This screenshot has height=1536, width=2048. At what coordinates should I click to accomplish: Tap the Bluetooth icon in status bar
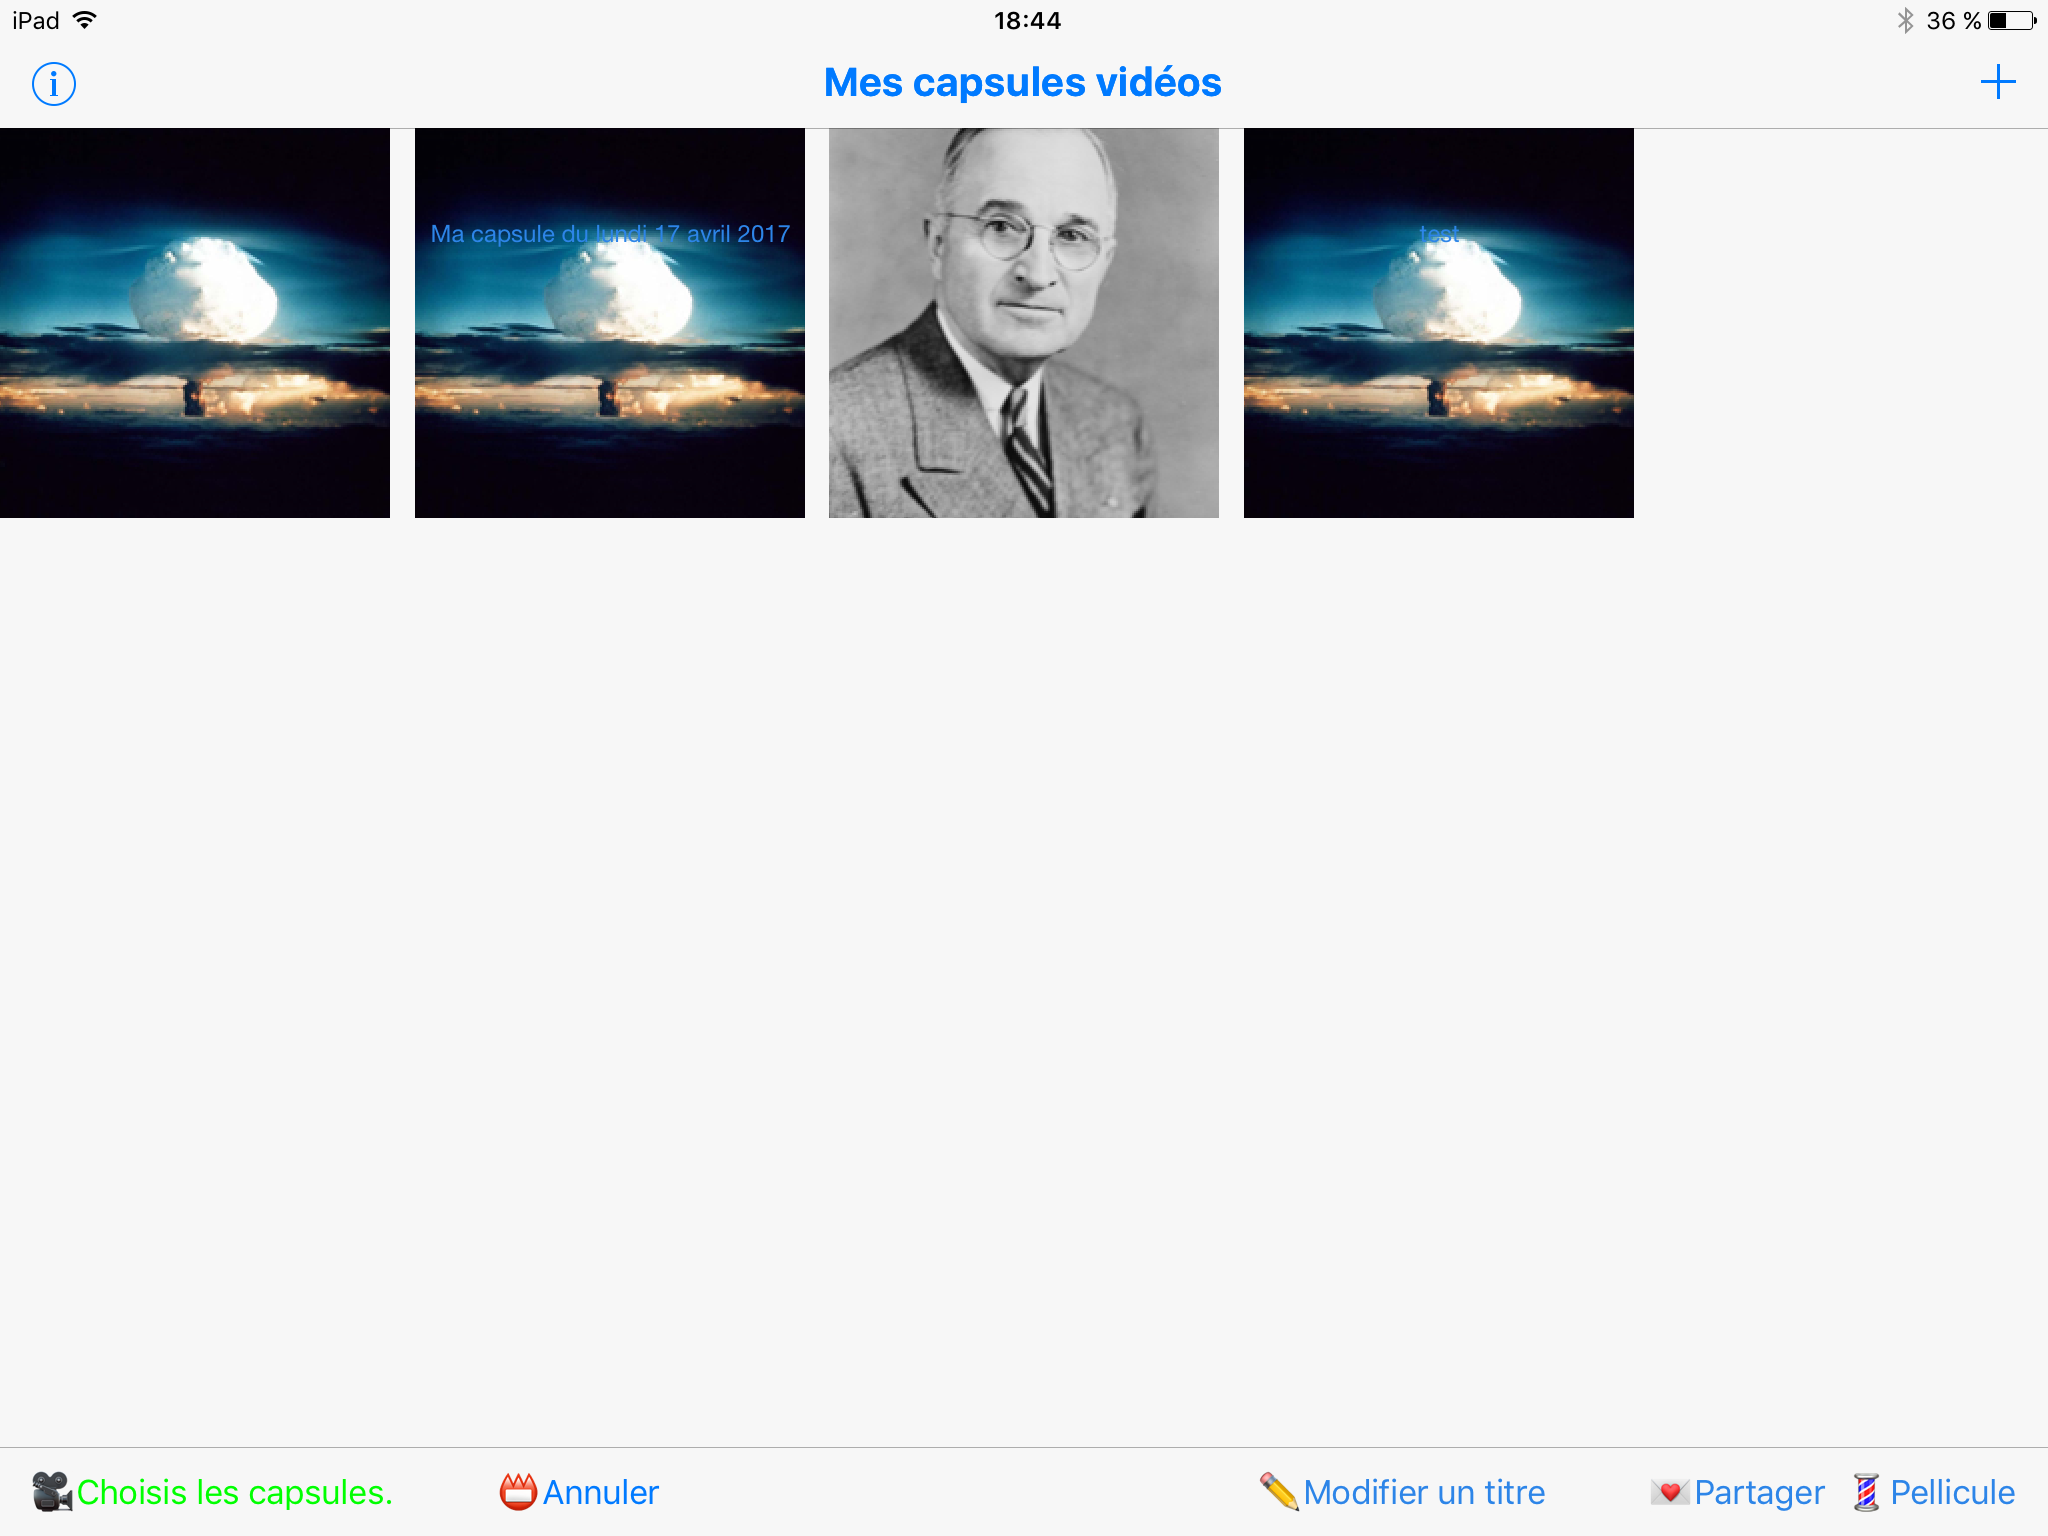click(x=1906, y=21)
